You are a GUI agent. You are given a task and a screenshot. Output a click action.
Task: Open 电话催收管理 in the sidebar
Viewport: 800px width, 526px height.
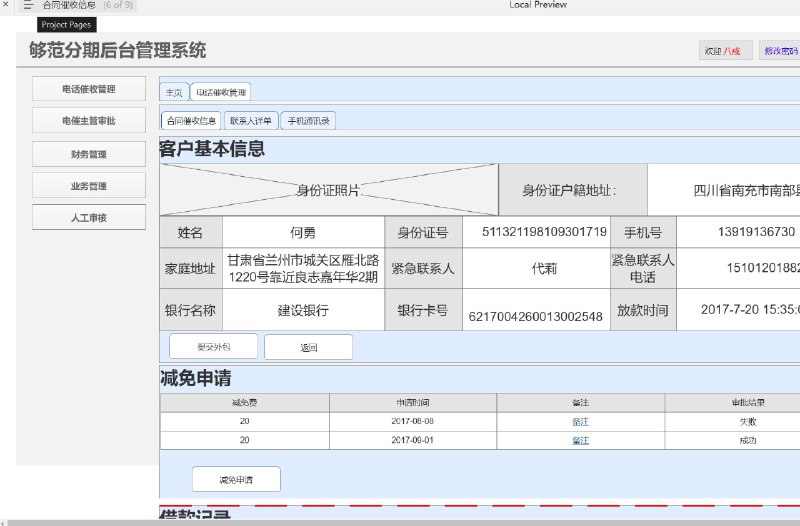click(x=89, y=89)
